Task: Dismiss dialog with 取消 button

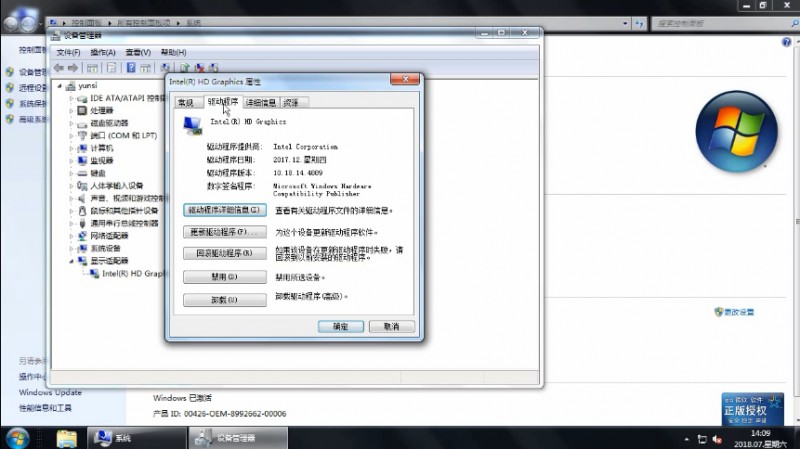Action: tap(392, 327)
